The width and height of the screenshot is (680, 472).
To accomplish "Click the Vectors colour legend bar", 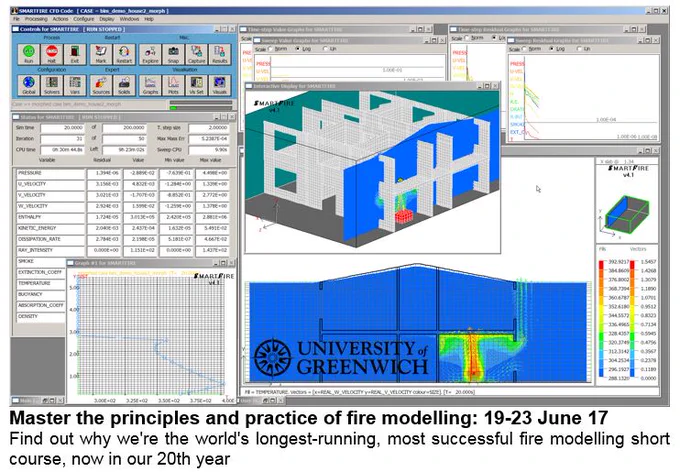I will coord(632,319).
